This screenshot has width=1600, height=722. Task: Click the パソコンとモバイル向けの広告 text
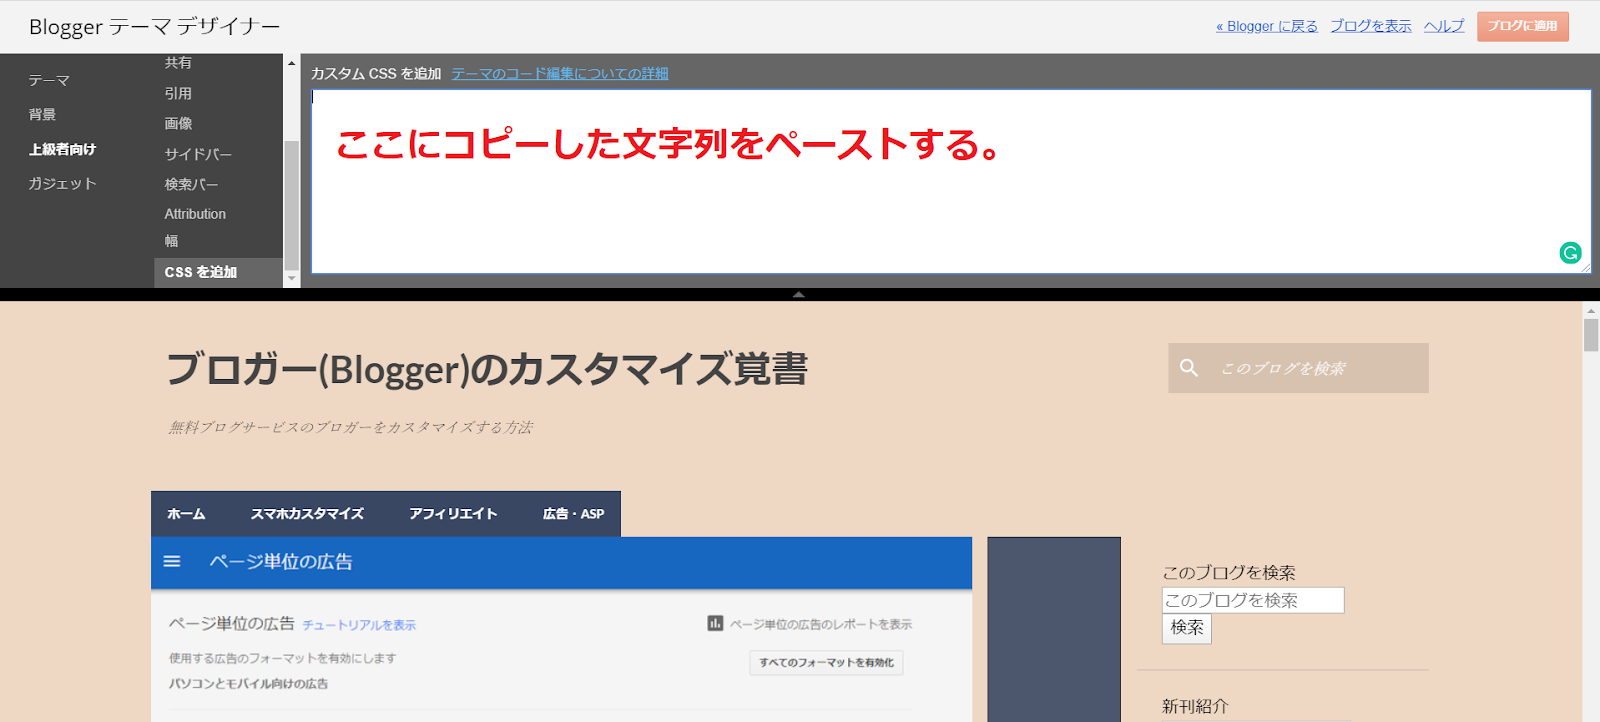pyautogui.click(x=248, y=684)
